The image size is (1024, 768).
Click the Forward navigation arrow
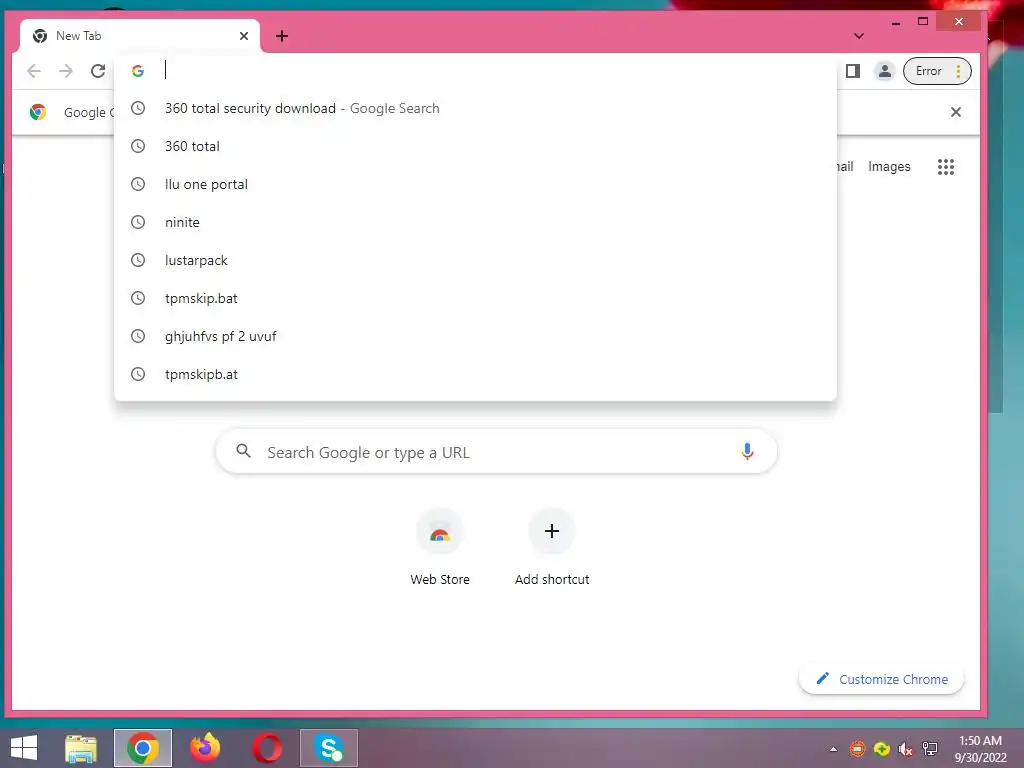pos(66,71)
